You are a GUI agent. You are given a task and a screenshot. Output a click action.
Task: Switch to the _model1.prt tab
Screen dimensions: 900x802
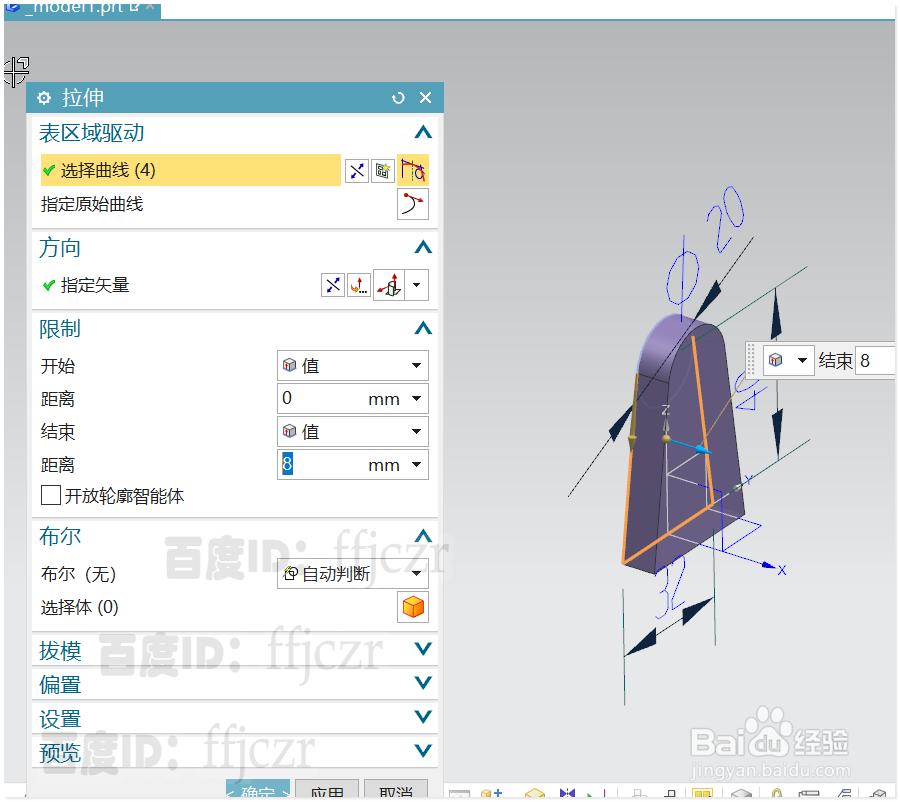click(82, 8)
